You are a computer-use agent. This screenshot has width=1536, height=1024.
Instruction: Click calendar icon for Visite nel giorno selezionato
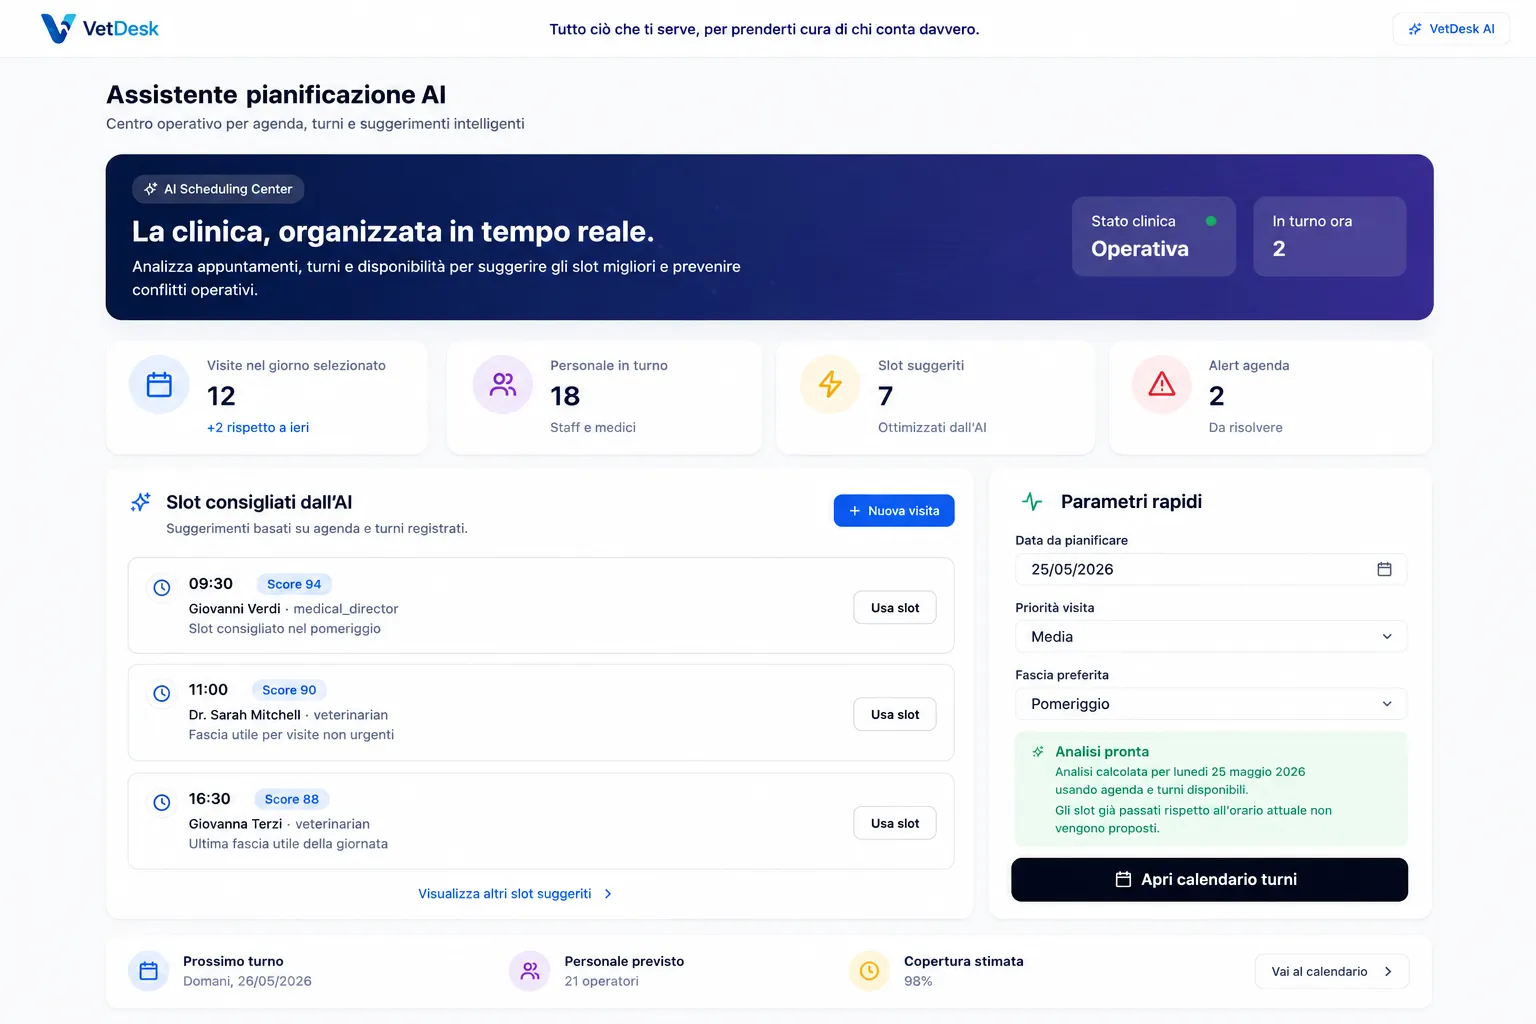click(159, 384)
